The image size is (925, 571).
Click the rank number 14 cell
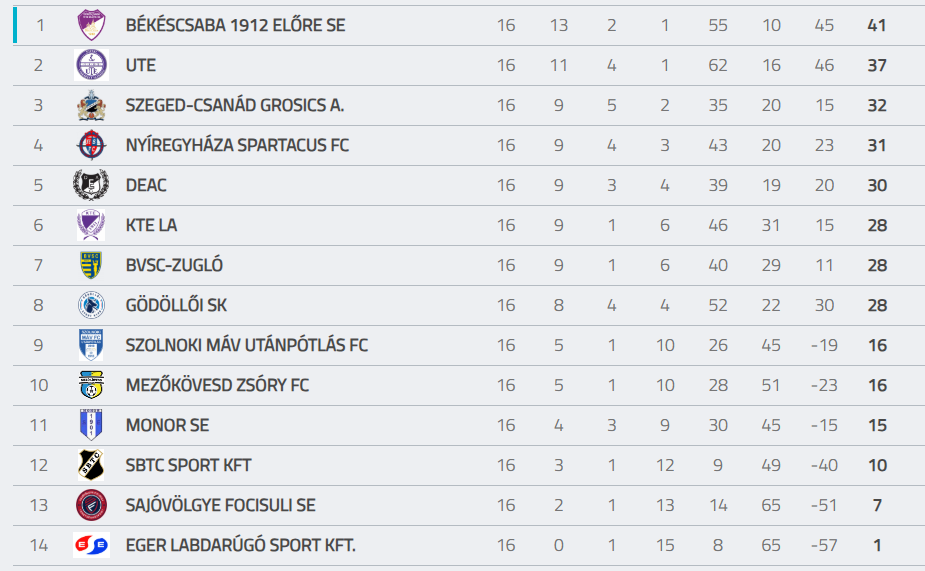39,545
